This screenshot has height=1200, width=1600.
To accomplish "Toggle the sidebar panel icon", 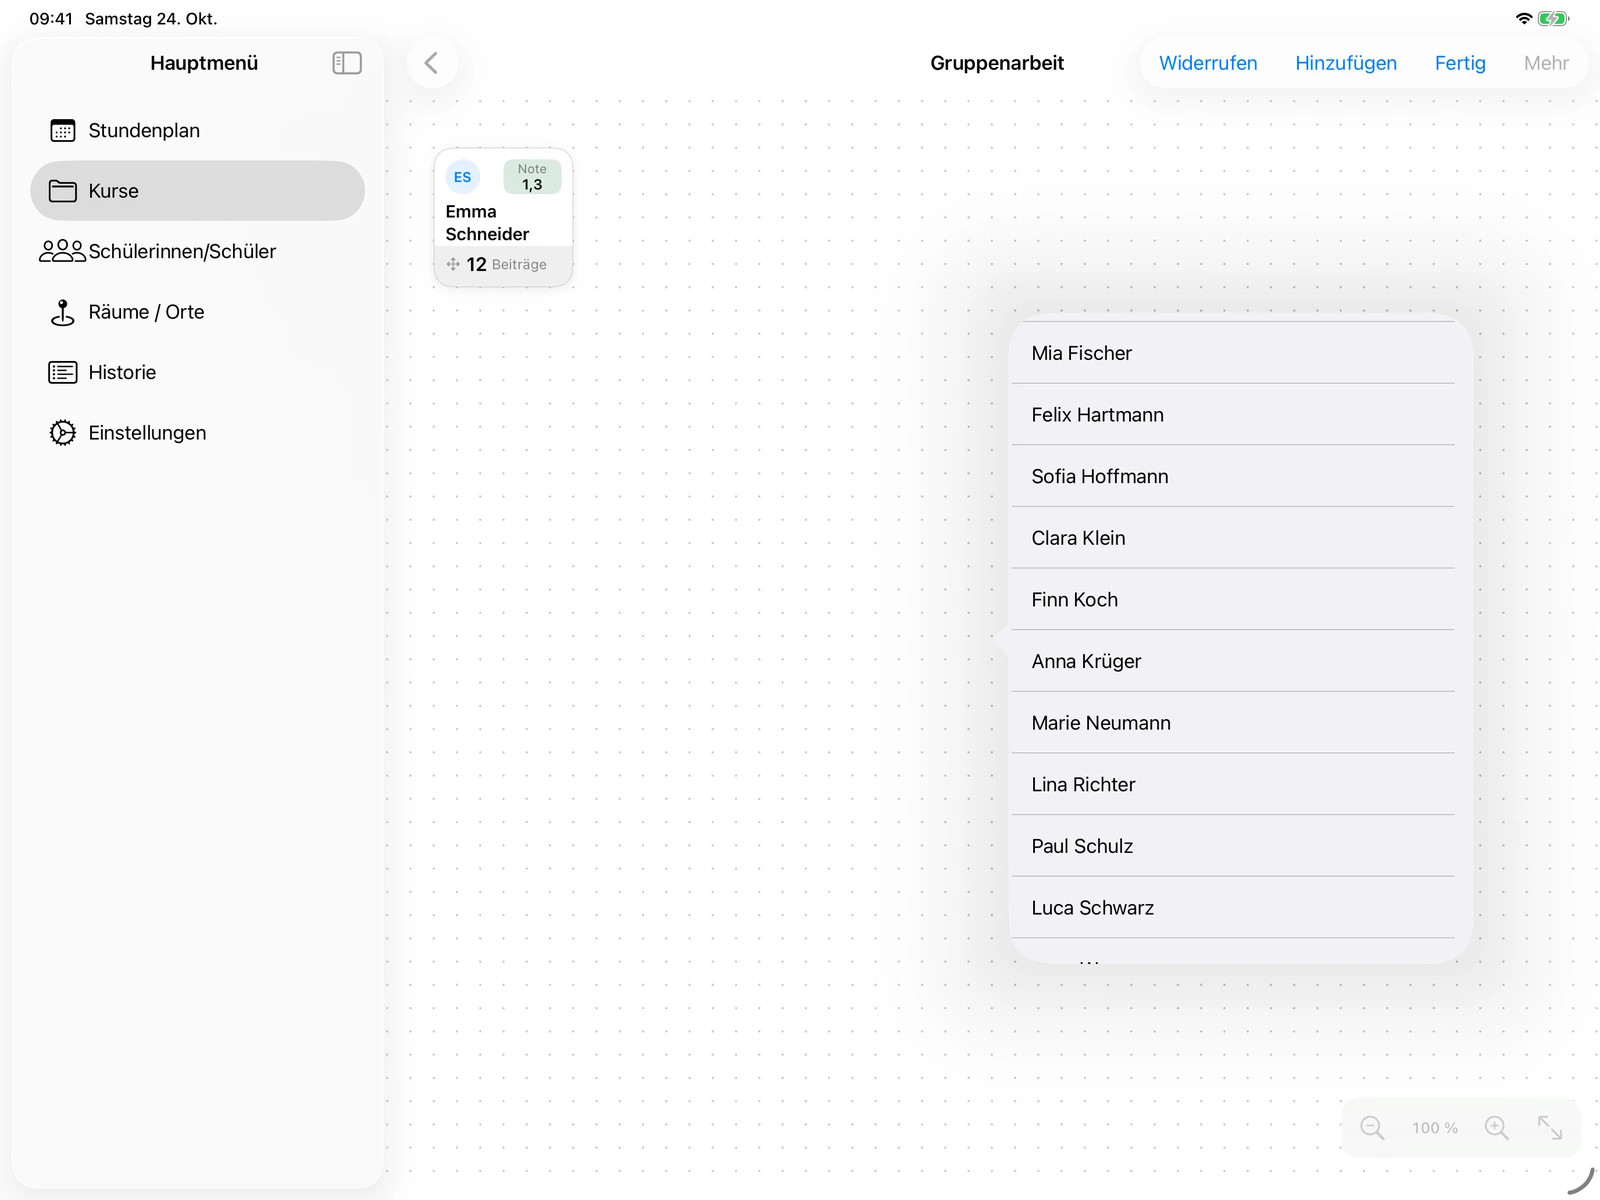I will 346,63.
